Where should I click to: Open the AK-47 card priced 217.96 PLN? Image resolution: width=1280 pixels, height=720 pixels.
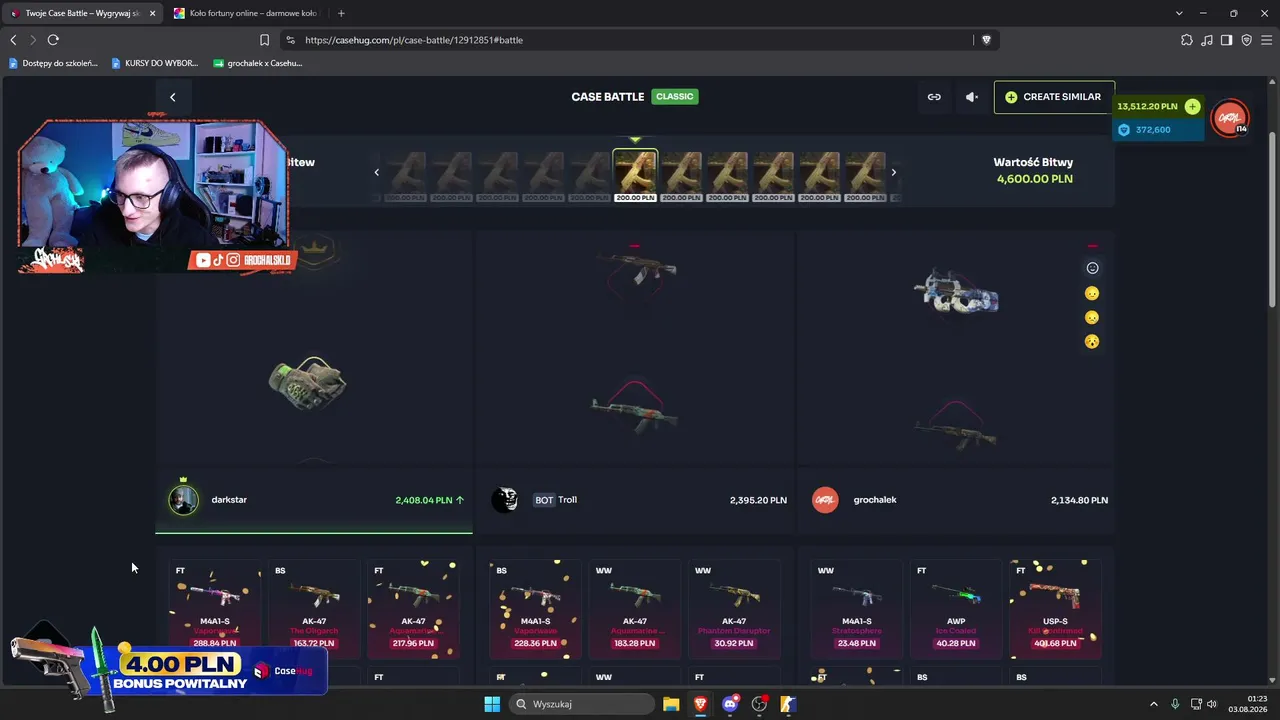(413, 608)
